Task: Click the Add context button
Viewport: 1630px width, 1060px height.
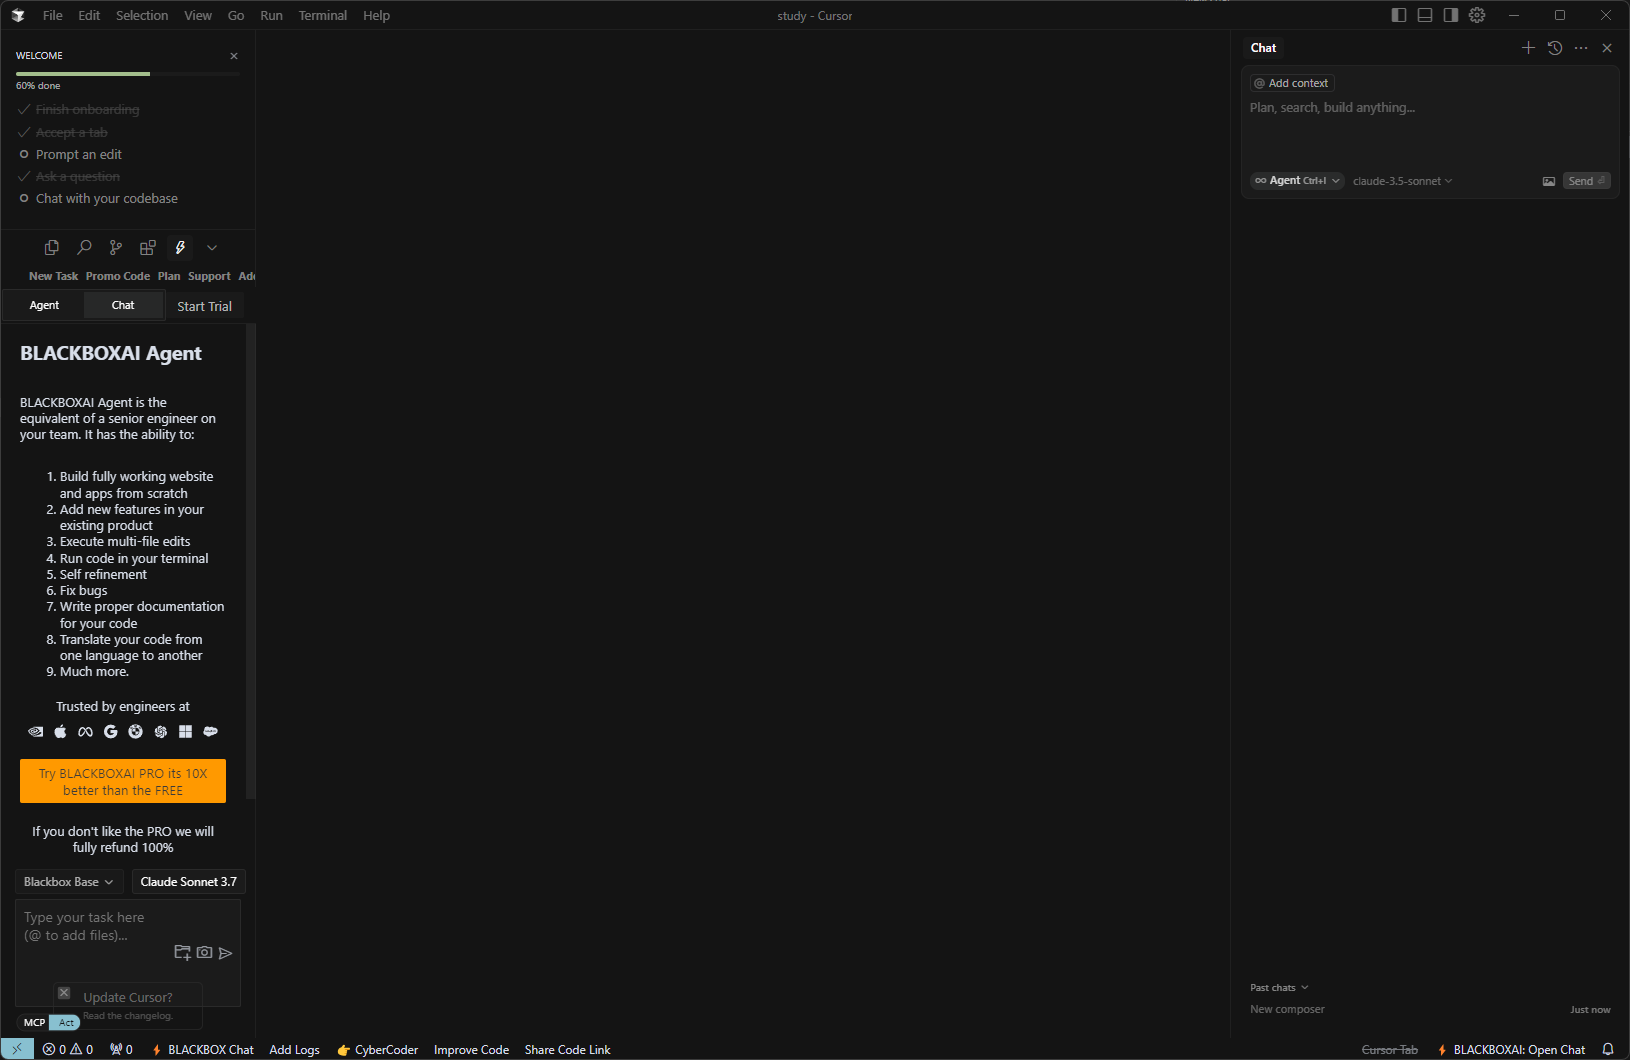Action: 1292,83
